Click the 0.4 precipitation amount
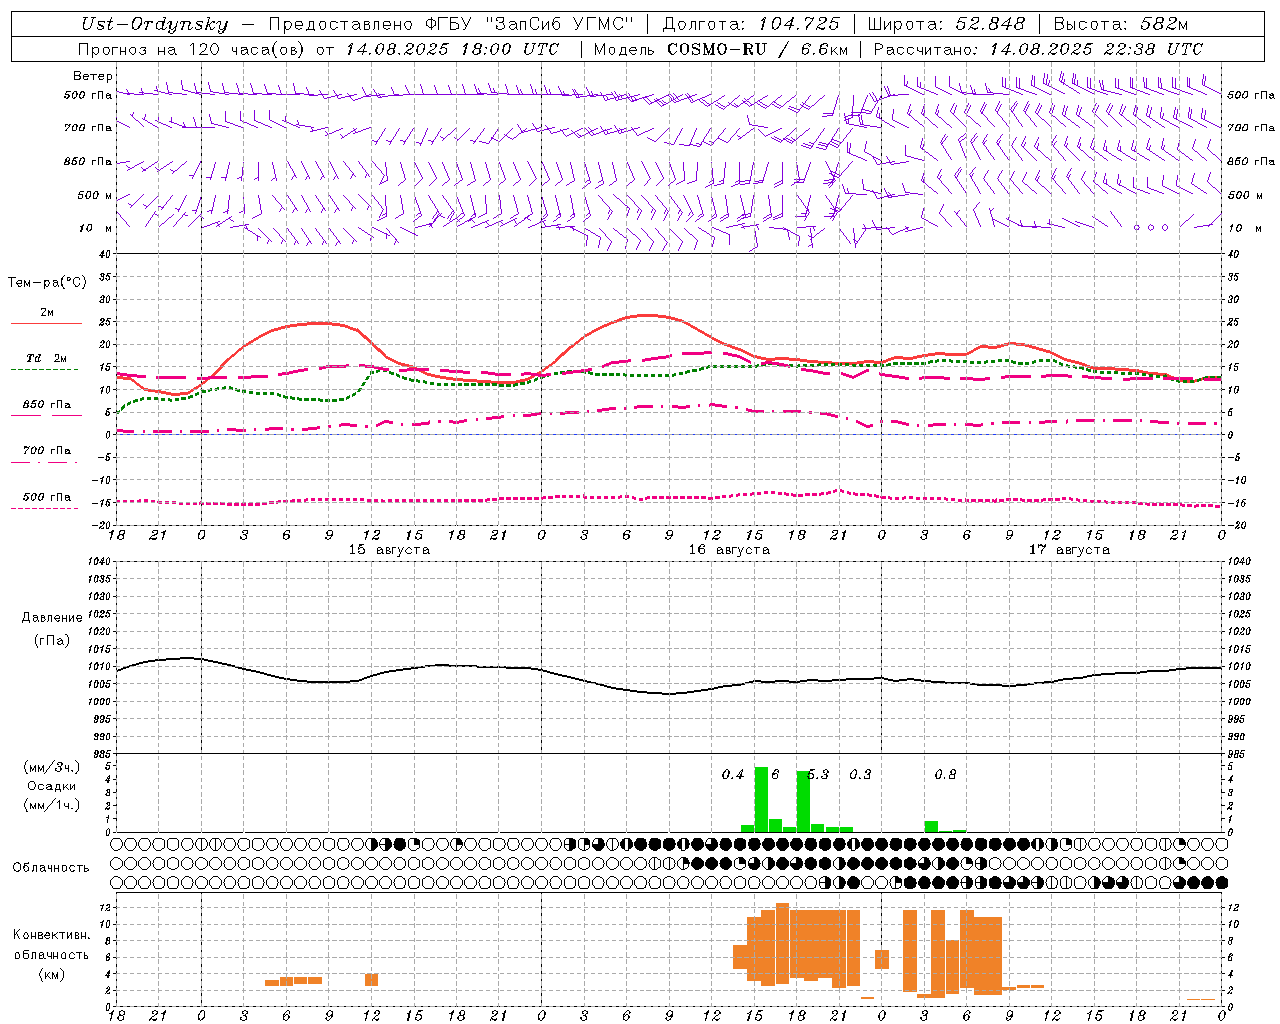This screenshot has height=1024, width=1280. 733,774
